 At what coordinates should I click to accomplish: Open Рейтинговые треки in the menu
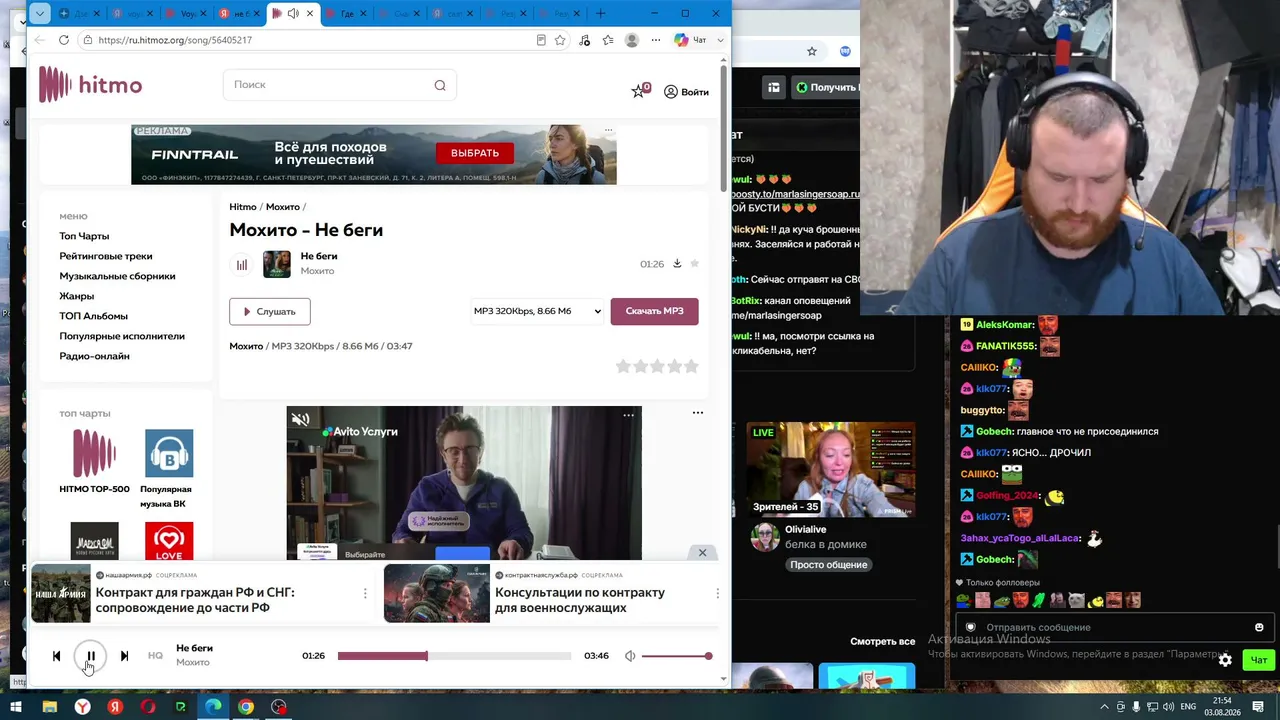click(106, 256)
